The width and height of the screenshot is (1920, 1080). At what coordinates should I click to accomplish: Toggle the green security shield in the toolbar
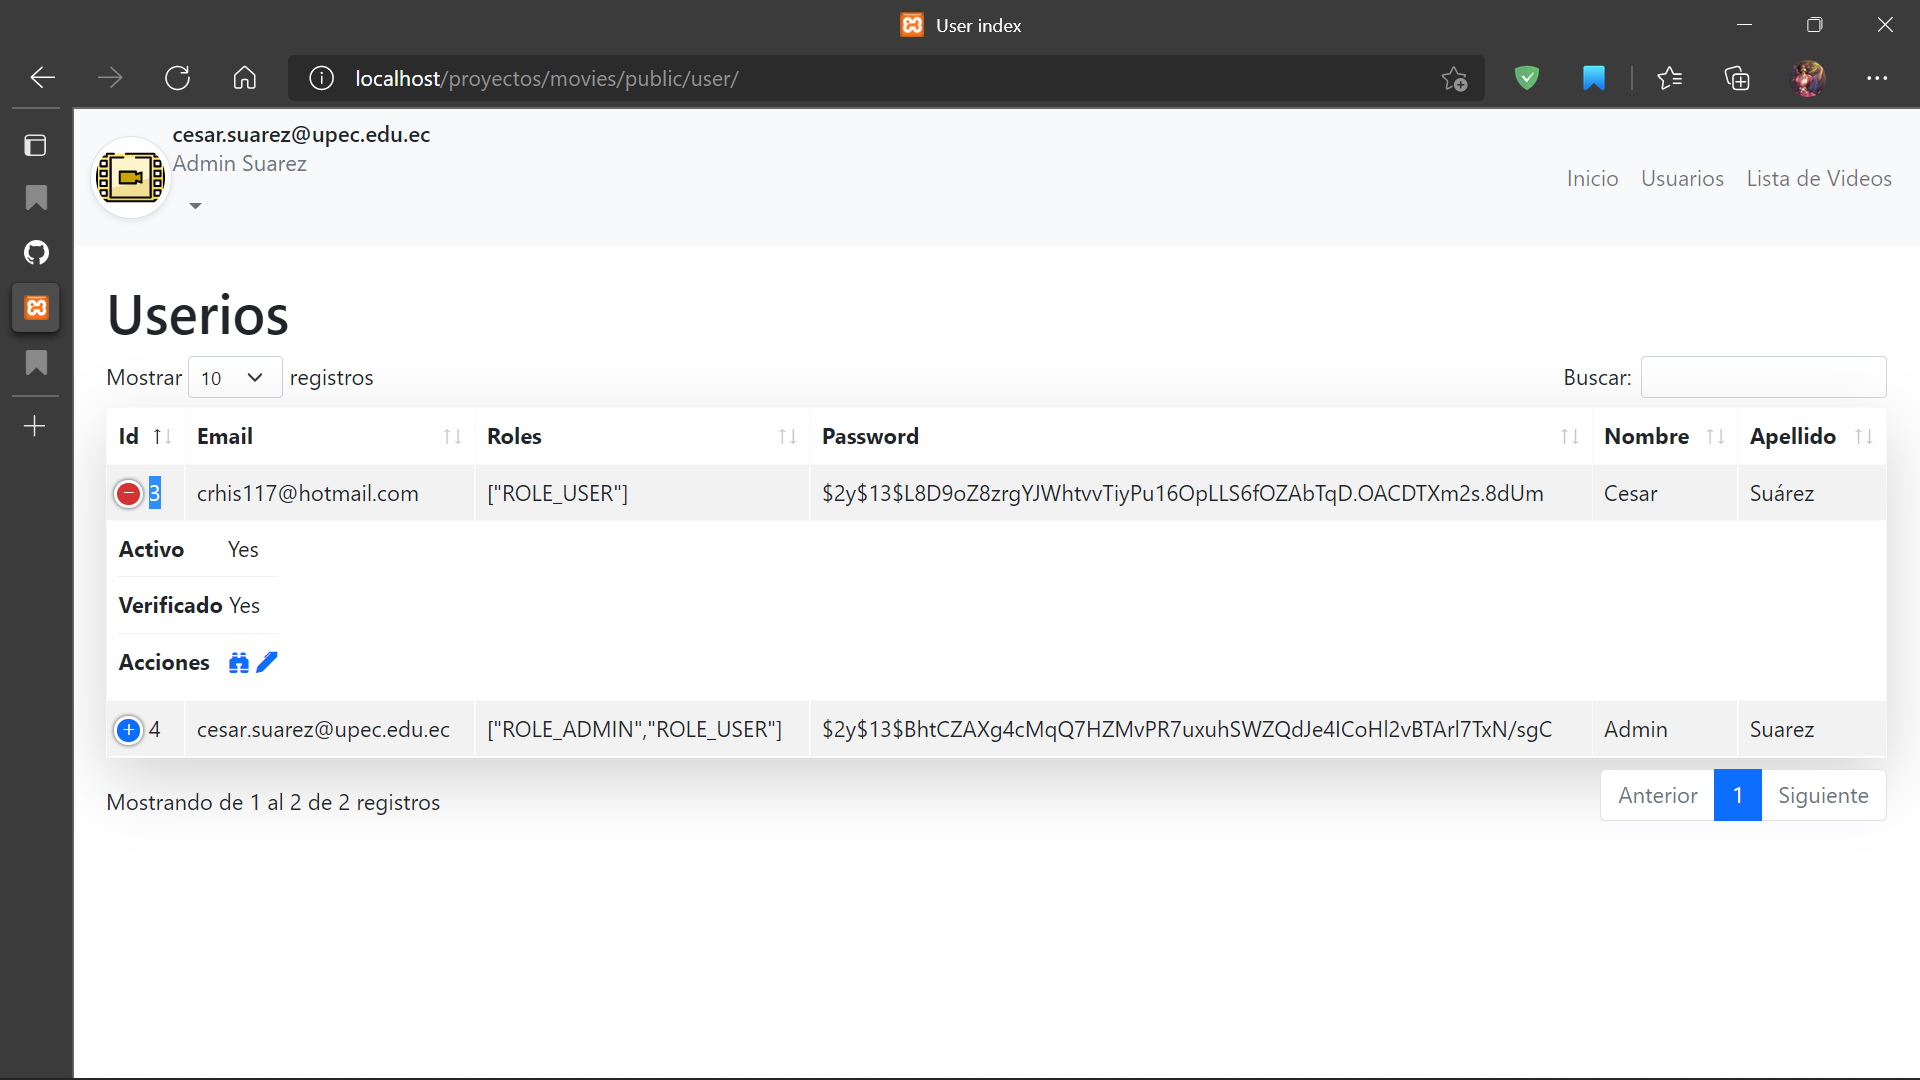[x=1526, y=78]
